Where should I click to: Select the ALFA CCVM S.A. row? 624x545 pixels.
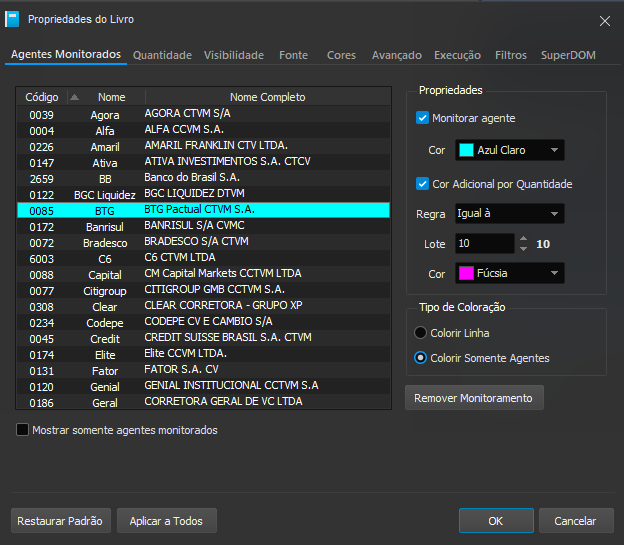coord(203,130)
